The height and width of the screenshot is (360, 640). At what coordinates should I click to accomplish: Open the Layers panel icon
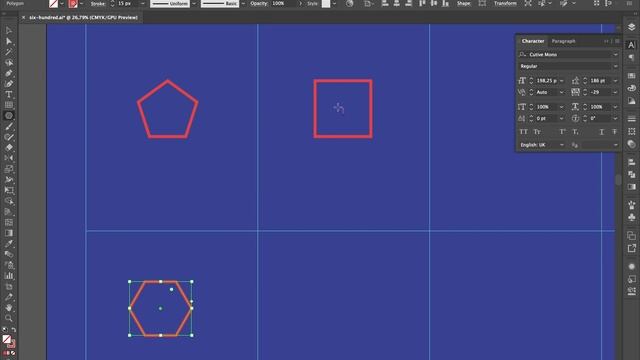click(x=631, y=27)
